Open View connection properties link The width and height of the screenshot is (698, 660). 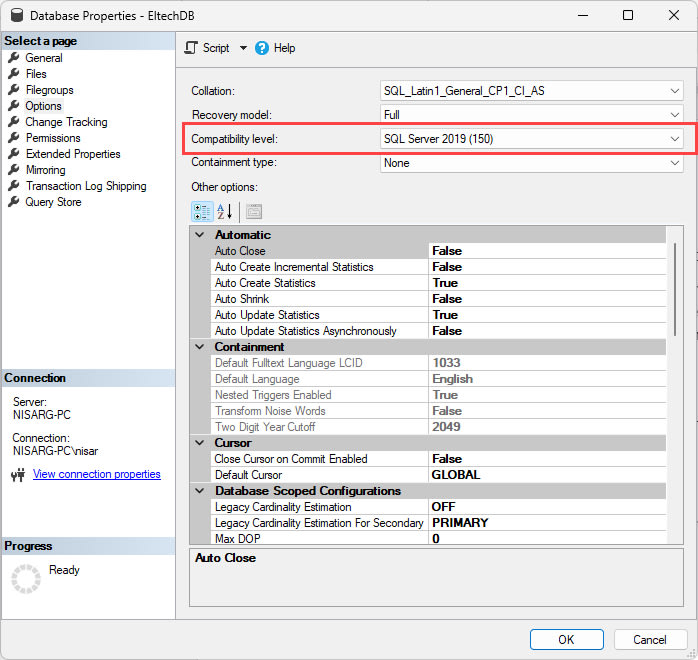(96, 474)
